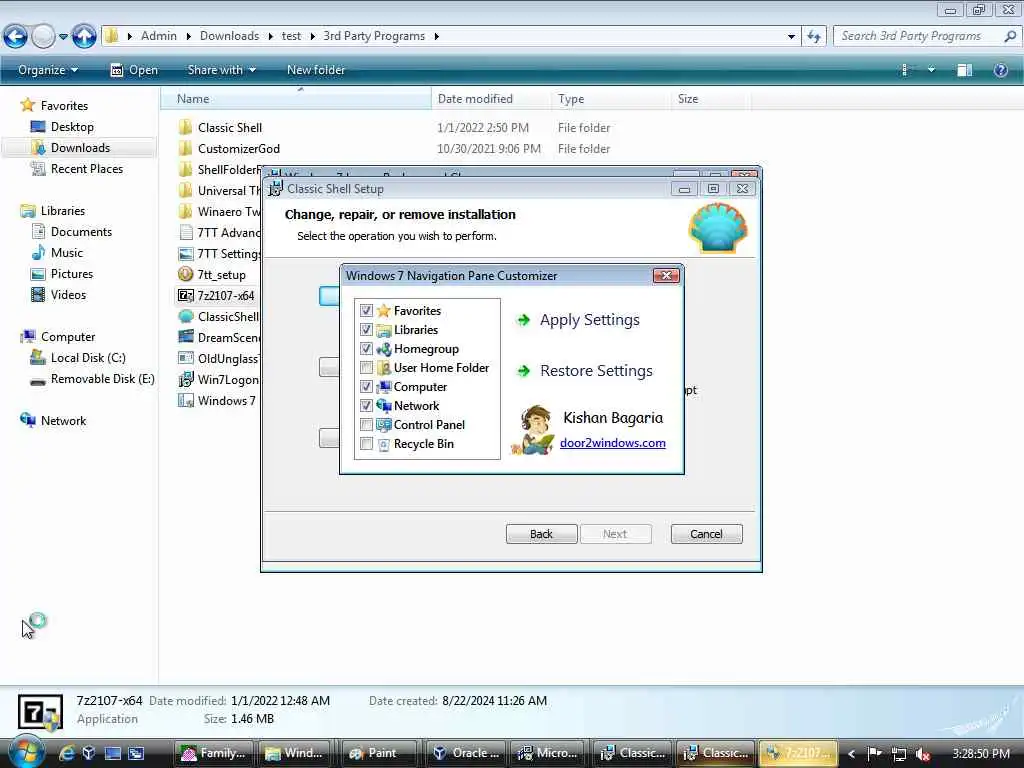Uncheck the Homegroup checkbox
Viewport: 1024px width, 768px height.
(x=366, y=349)
